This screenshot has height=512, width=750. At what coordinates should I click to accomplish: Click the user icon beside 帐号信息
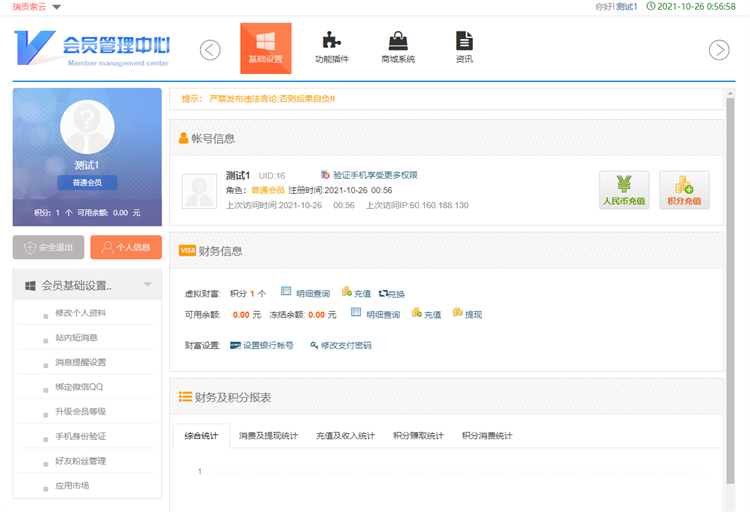pyautogui.click(x=183, y=138)
